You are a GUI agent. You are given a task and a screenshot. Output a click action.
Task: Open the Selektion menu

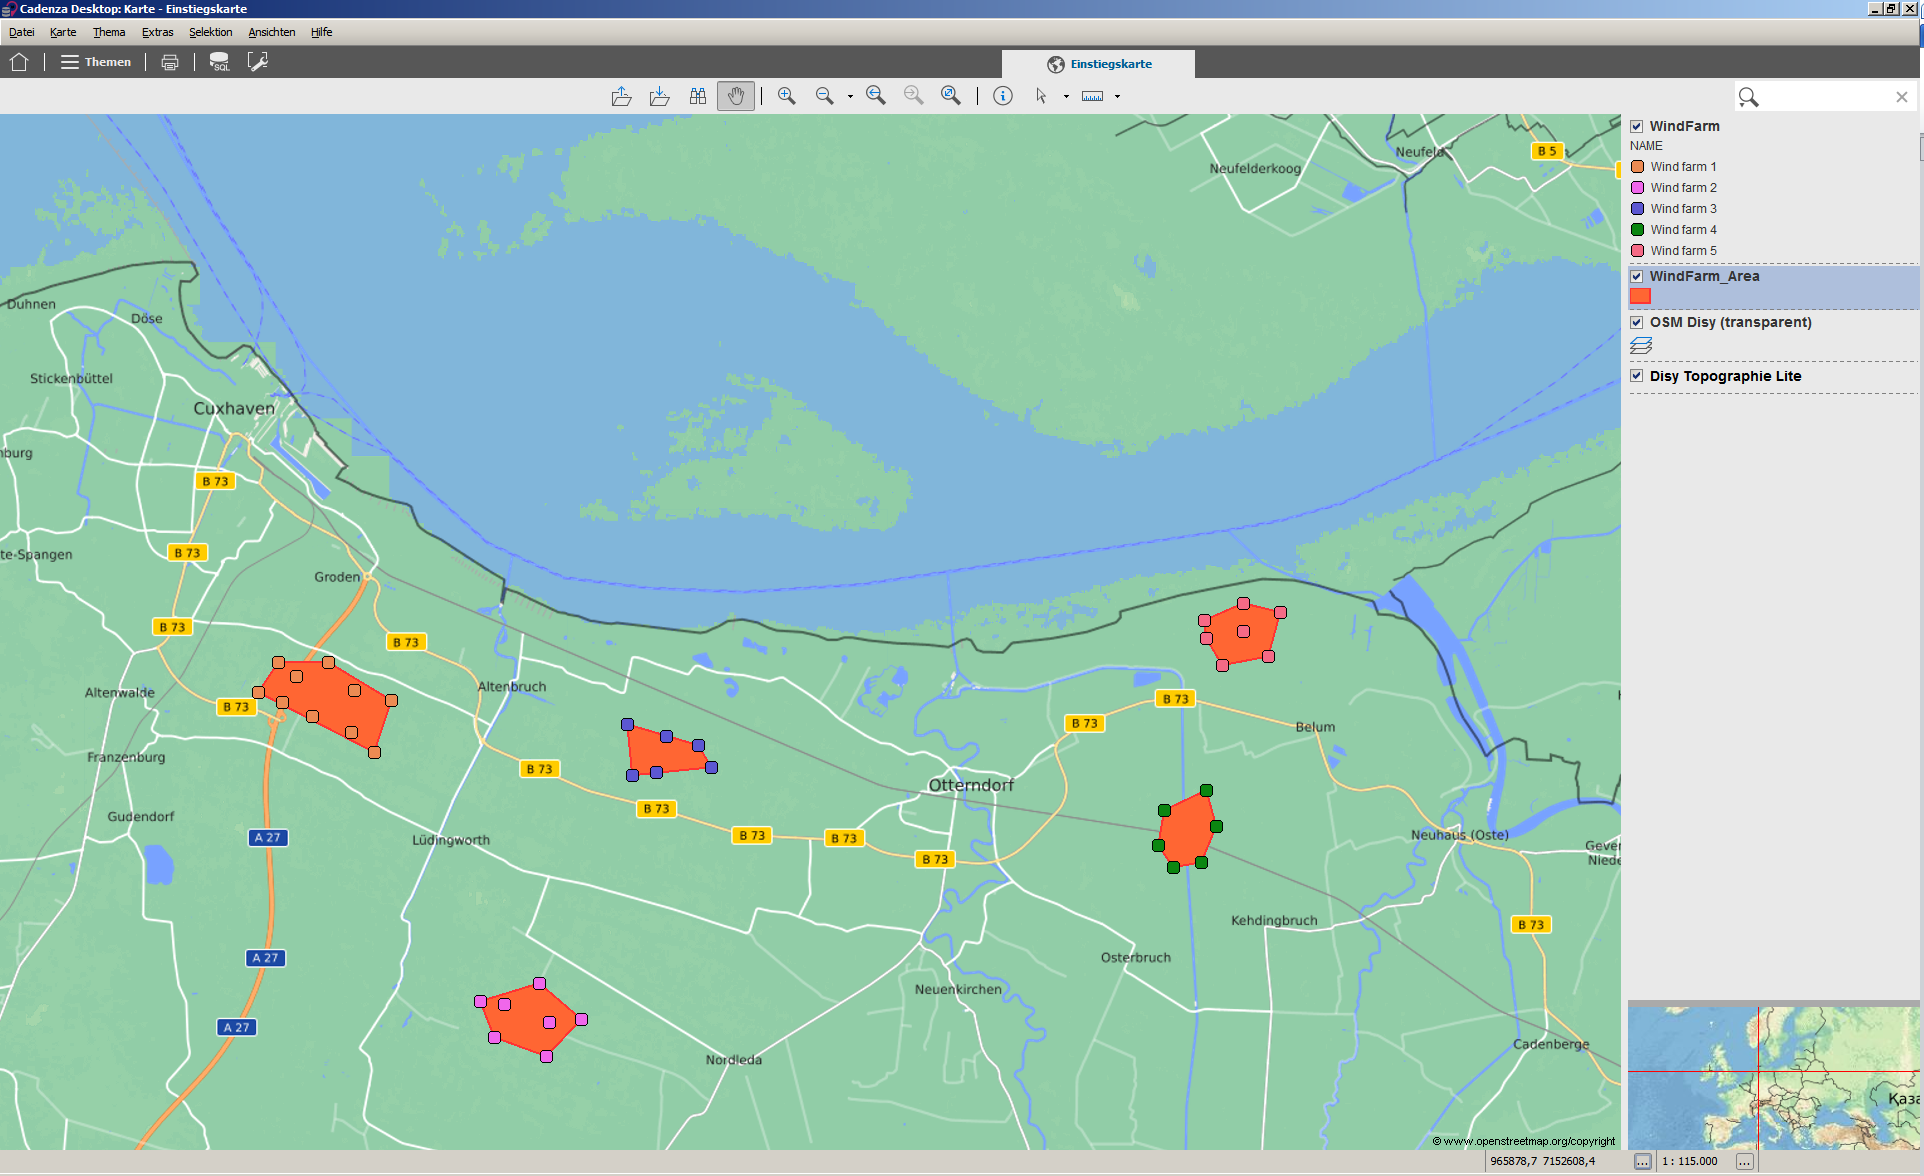210,32
